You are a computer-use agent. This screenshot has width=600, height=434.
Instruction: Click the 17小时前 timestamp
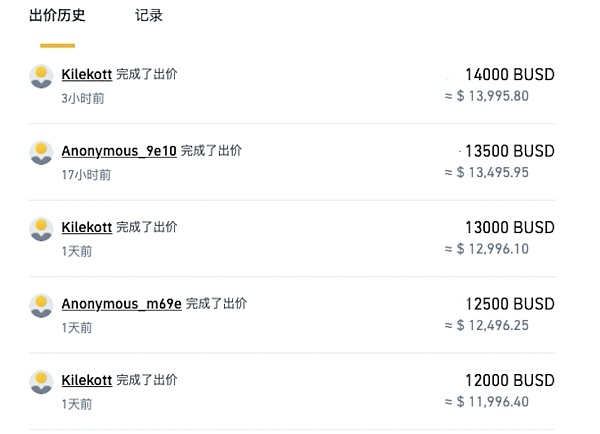pyautogui.click(x=86, y=175)
